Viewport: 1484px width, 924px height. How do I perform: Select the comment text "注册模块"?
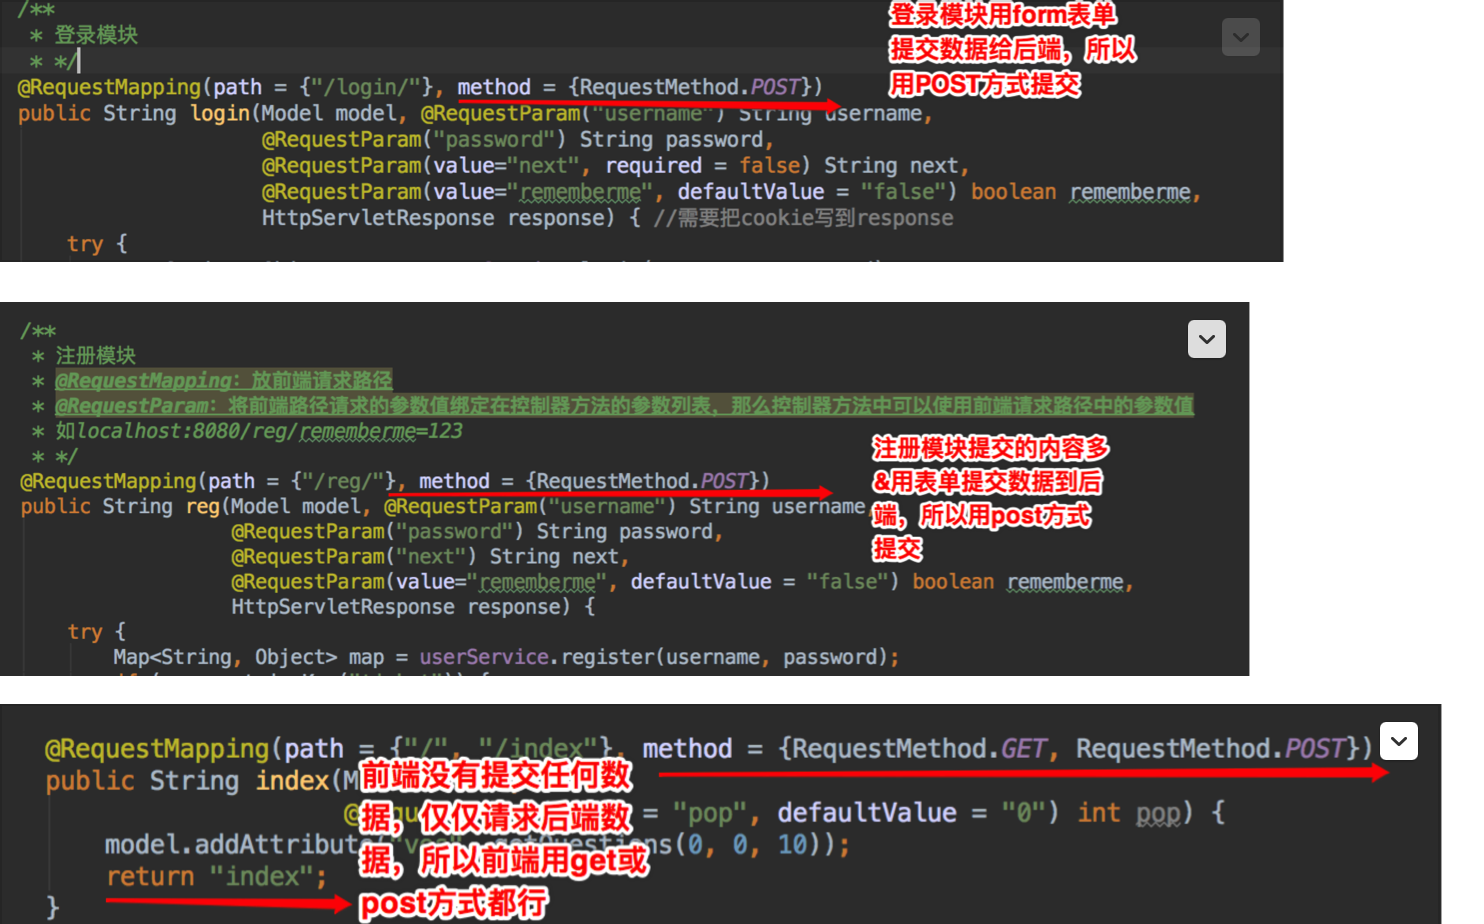tap(96, 355)
